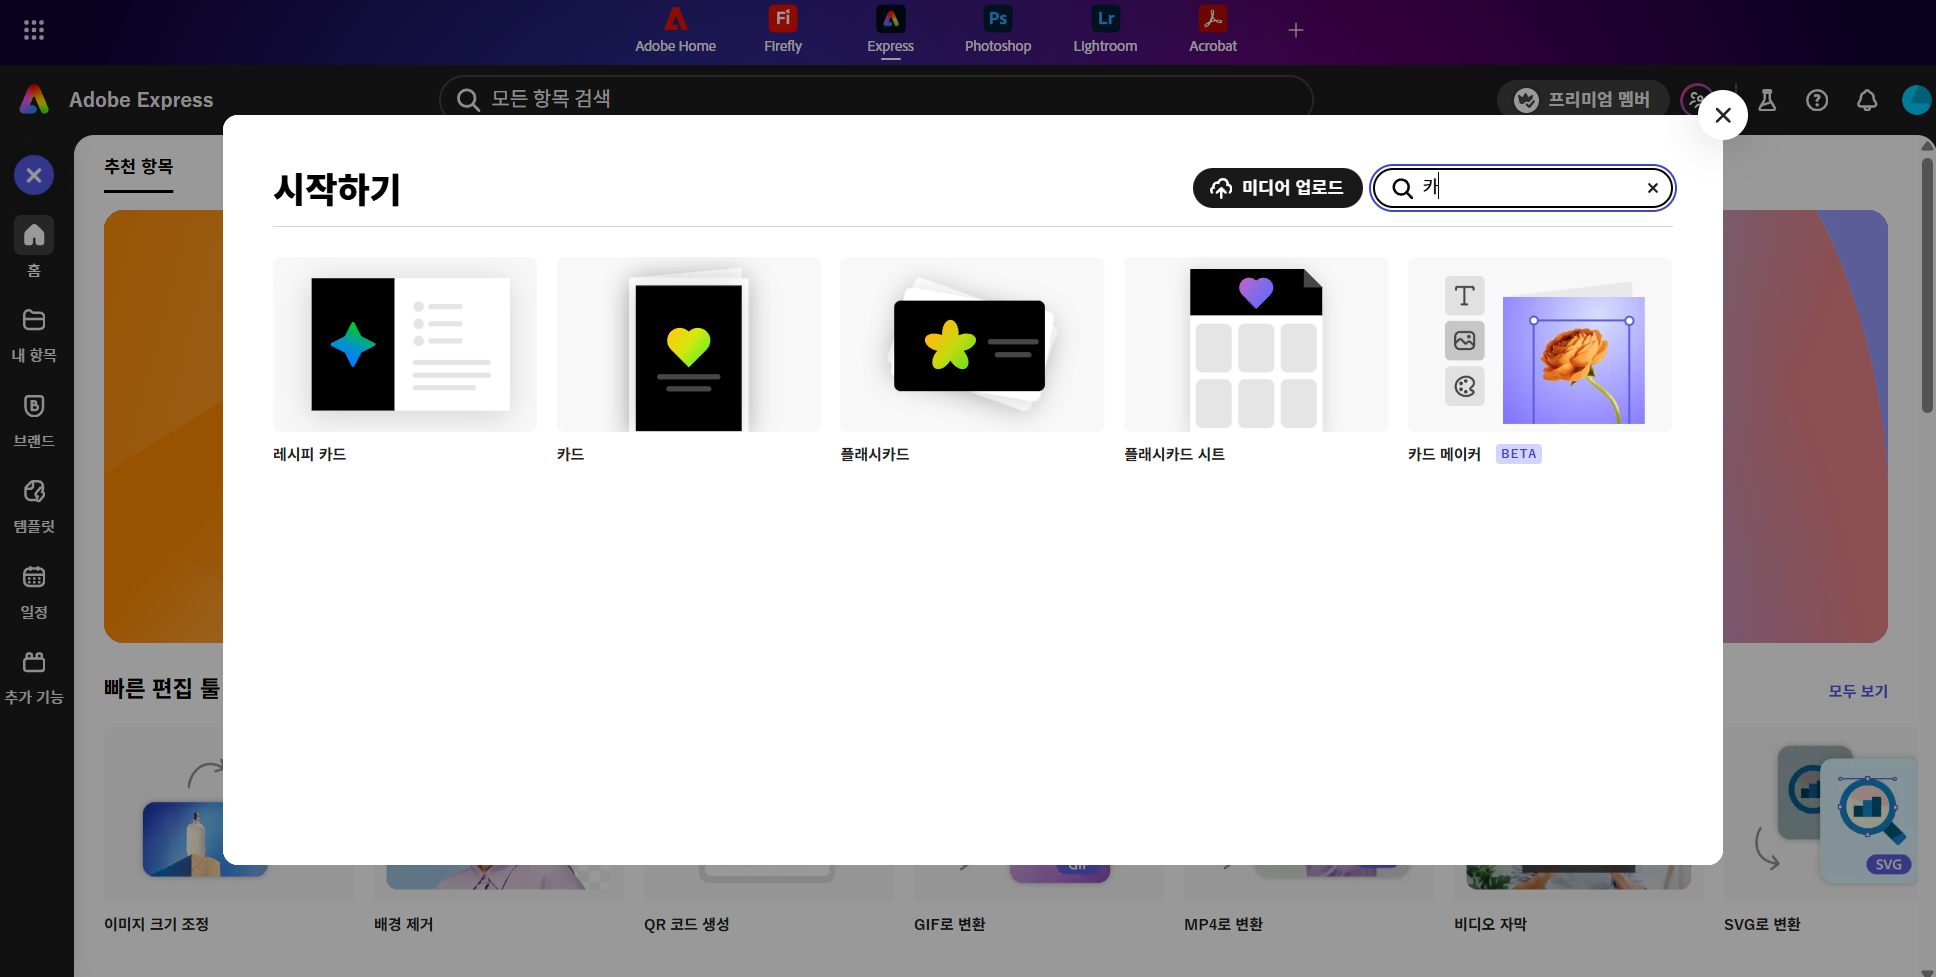Close the 시작하기 dialog
Viewport: 1936px width, 977px height.
(1723, 115)
